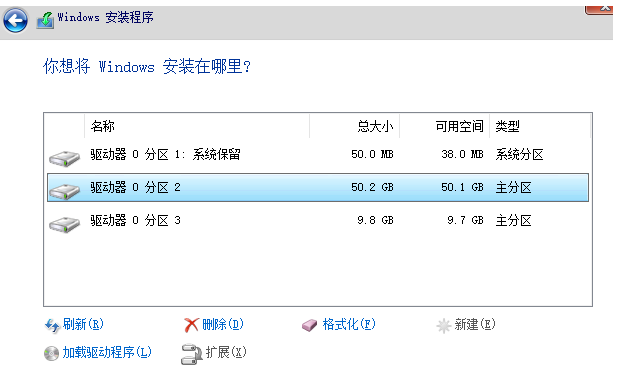Click the CD icon for 加载驱动程序

pos(51,353)
